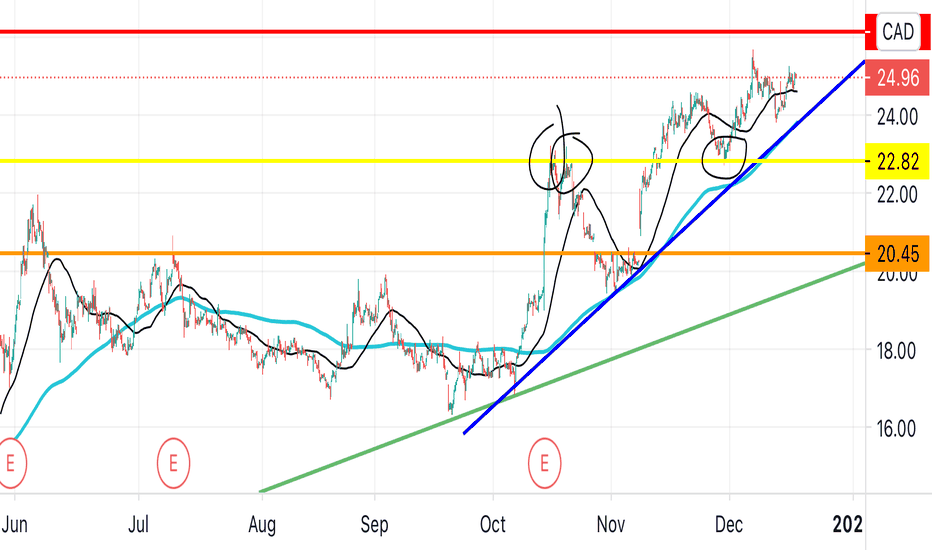Click the Jul label on time axis
This screenshot has height=550, width=932.
point(138,524)
